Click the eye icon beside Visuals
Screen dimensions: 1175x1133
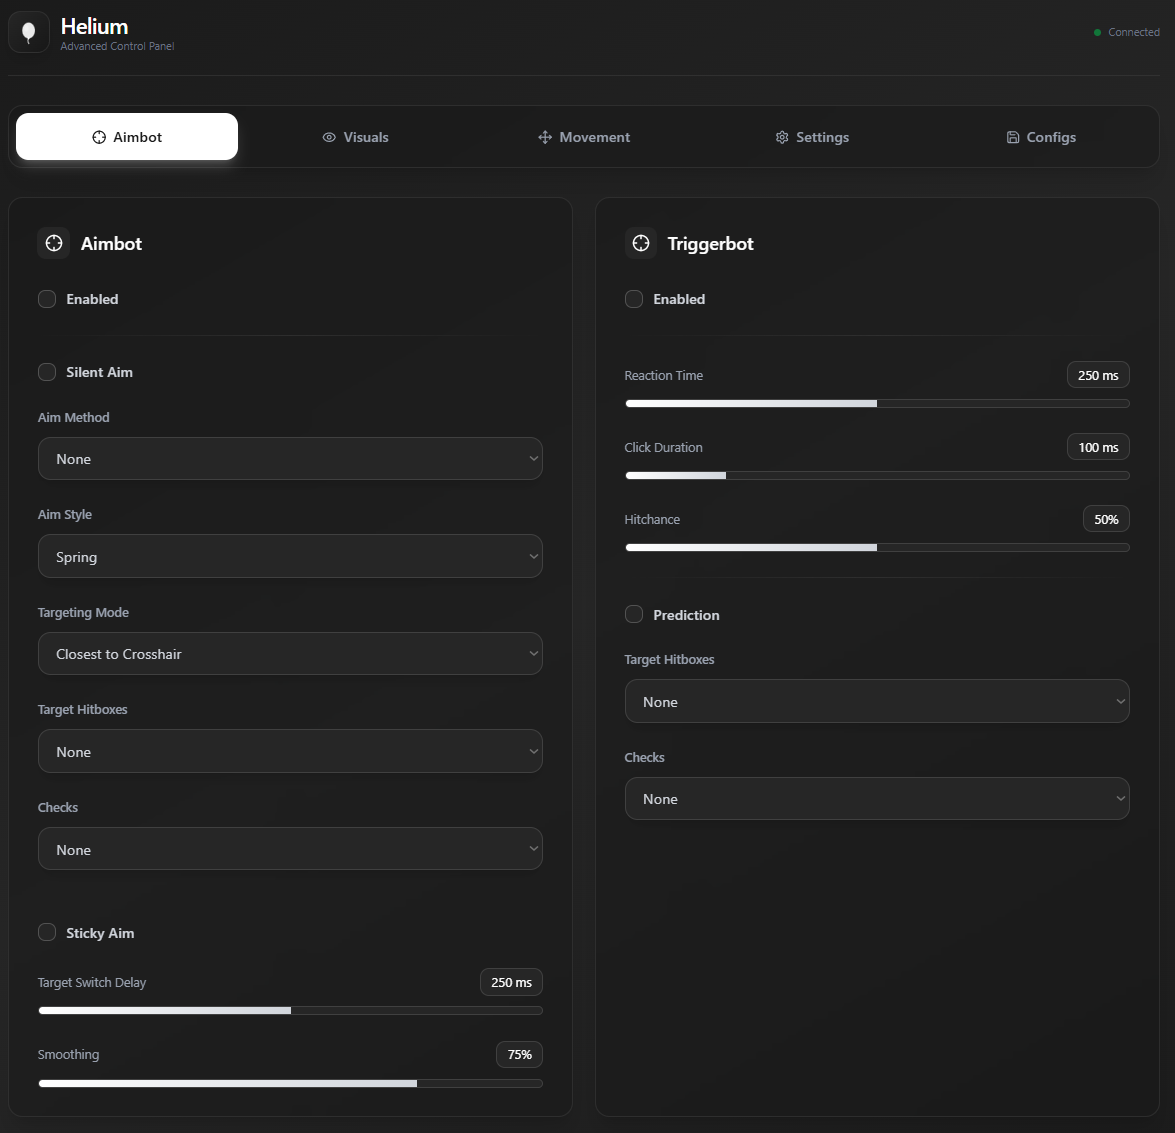click(329, 137)
